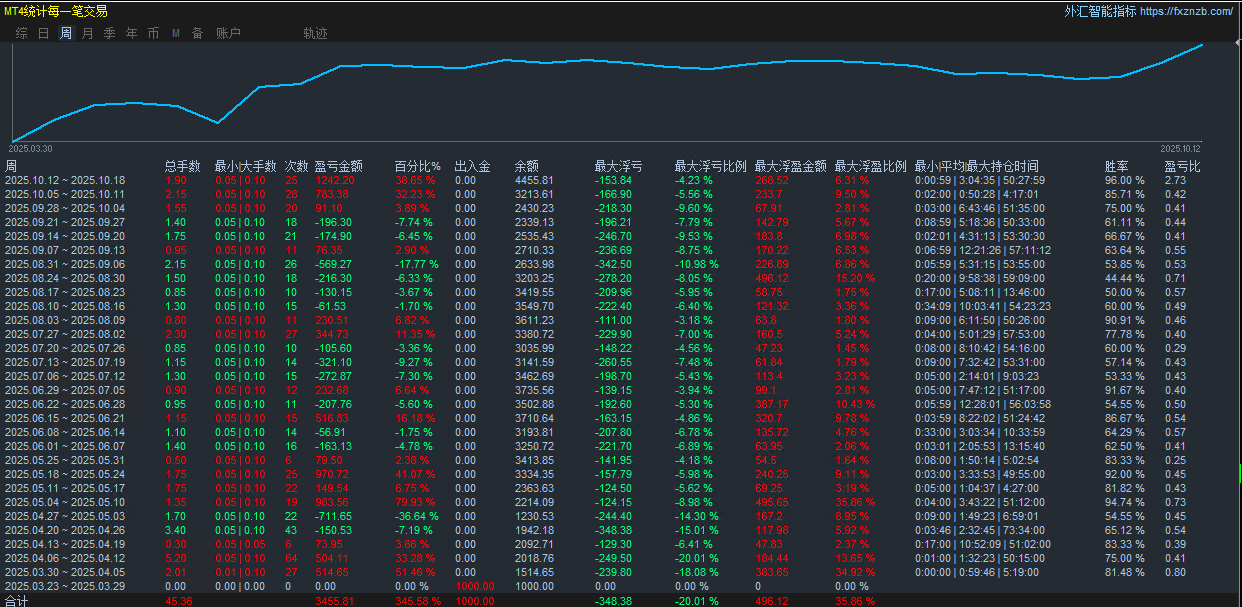Click the 最小|平均|最大持仓时间 column header

pos(976,166)
